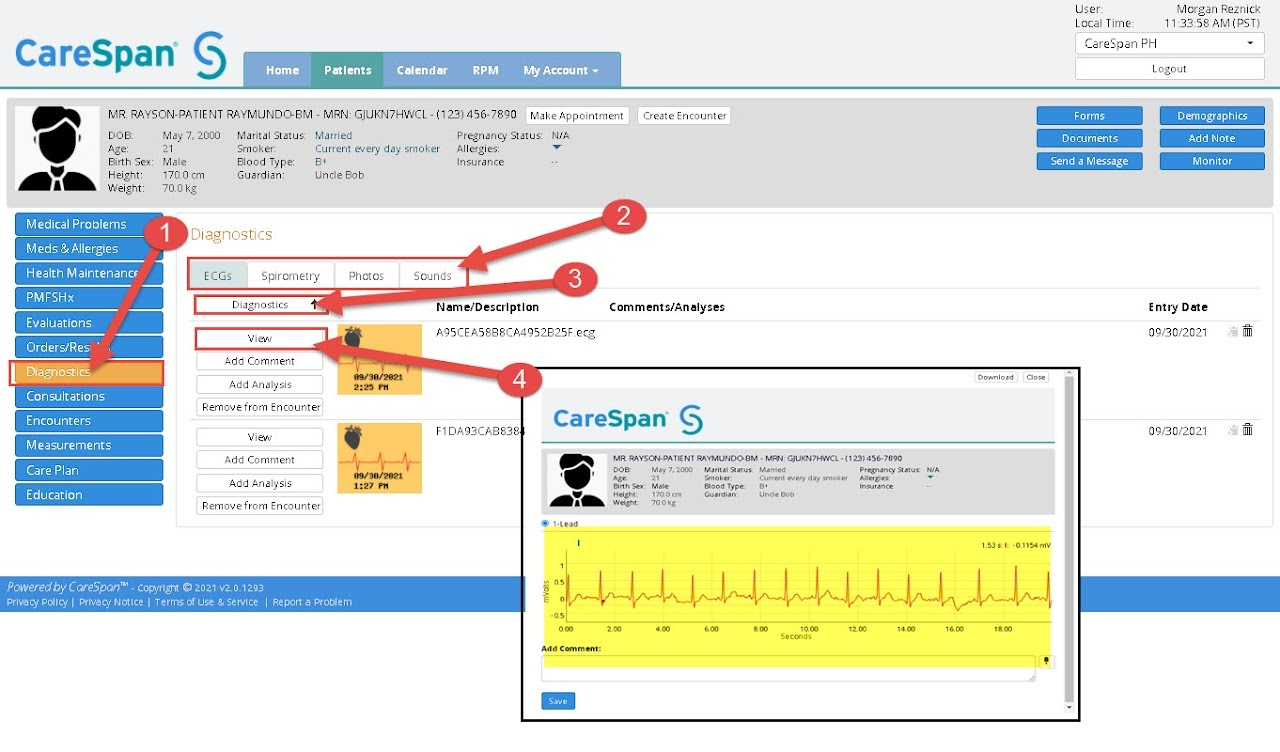Open Encounters in the sidebar
The width and height of the screenshot is (1280, 752).
click(x=88, y=421)
